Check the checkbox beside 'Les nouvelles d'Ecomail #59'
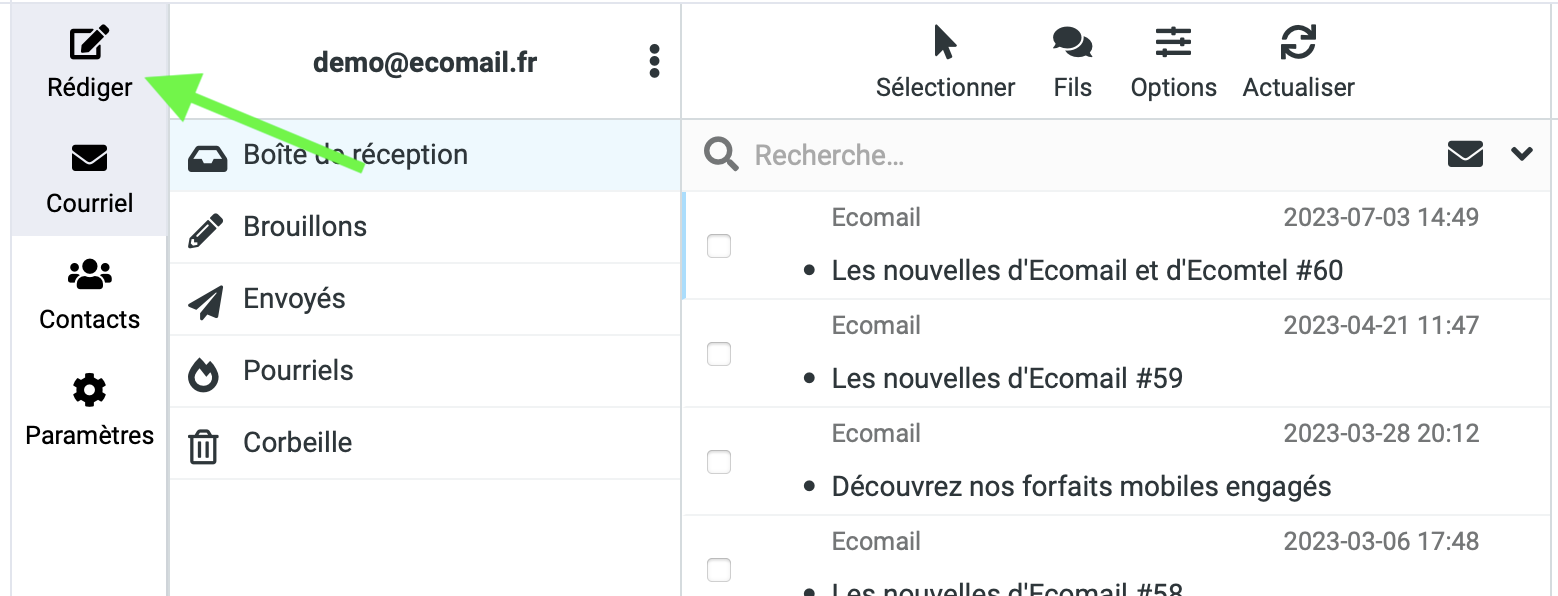Screen dimensions: 1558x596 [x=719, y=354]
